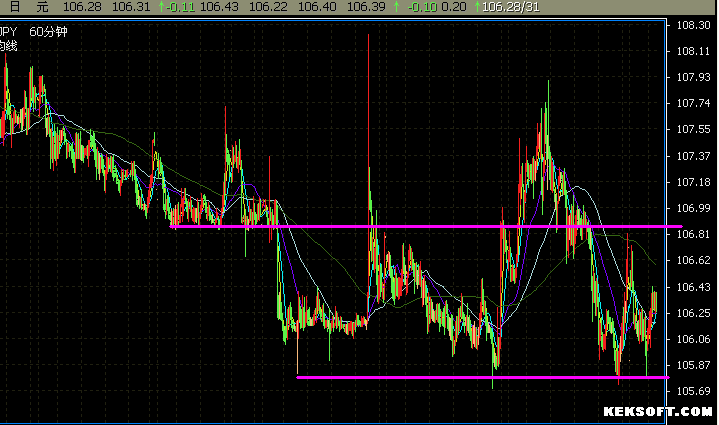Select the 107.74 price axis label

[693, 103]
